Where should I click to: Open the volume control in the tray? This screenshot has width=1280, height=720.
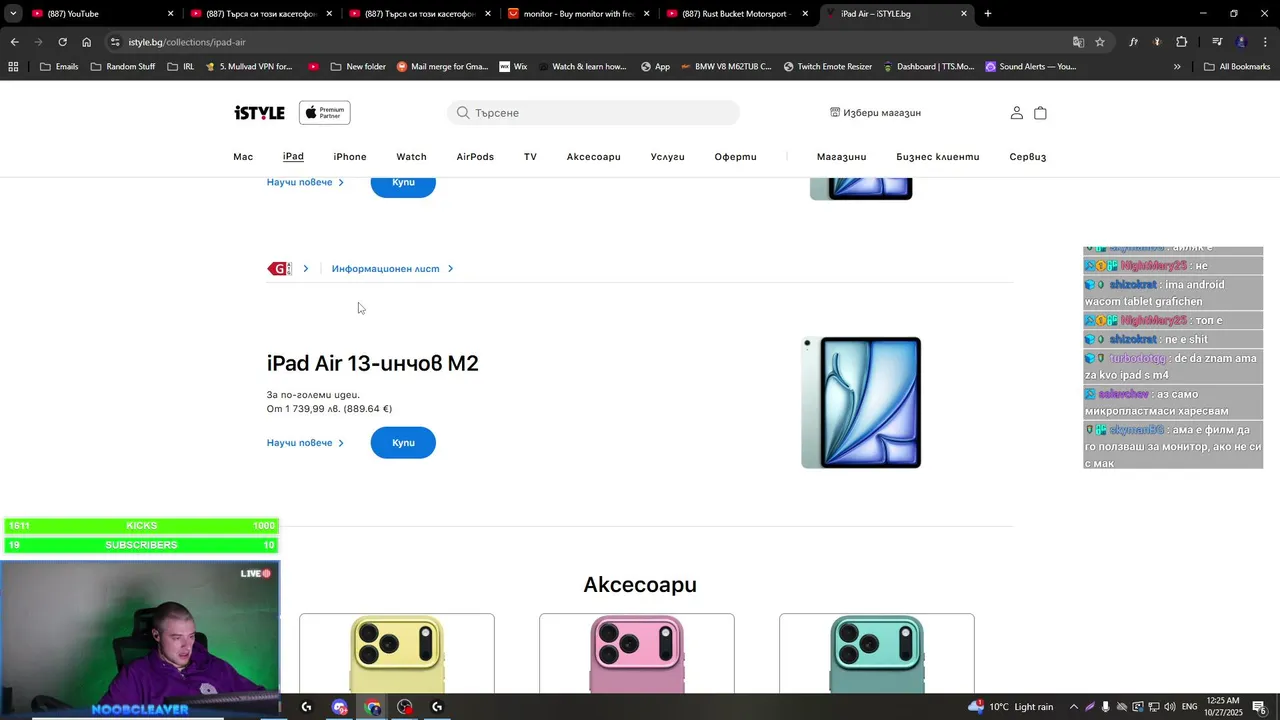pyautogui.click(x=1169, y=707)
